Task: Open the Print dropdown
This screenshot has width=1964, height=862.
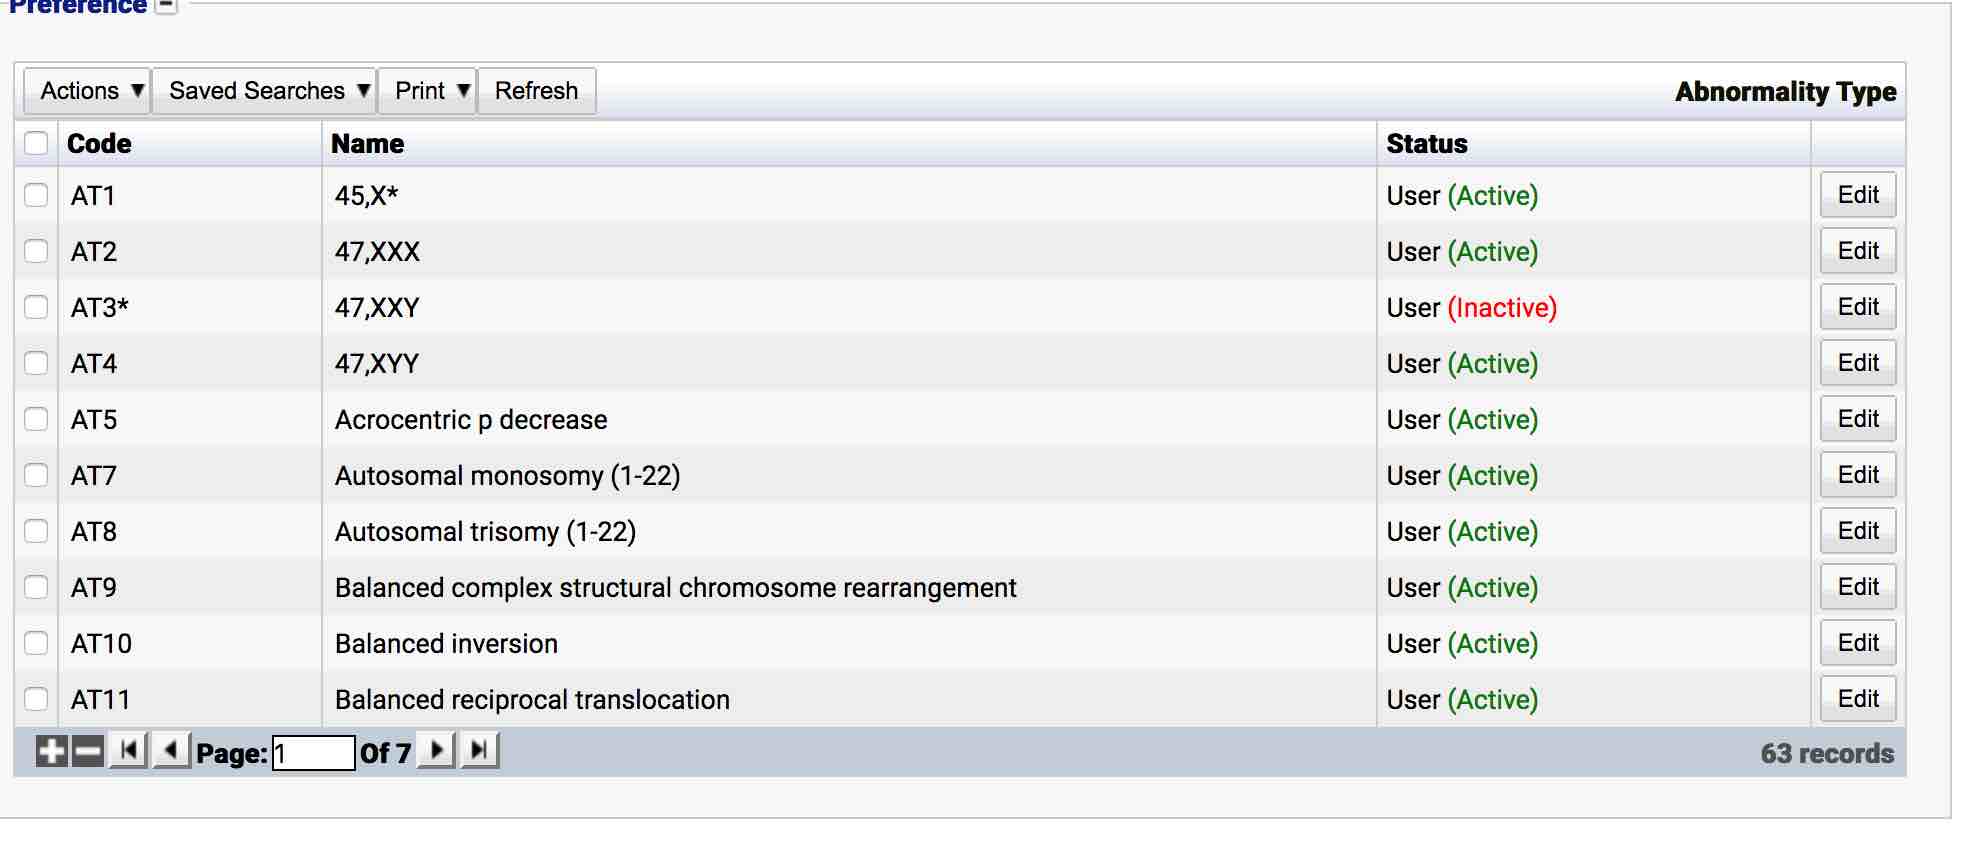Action: (427, 90)
